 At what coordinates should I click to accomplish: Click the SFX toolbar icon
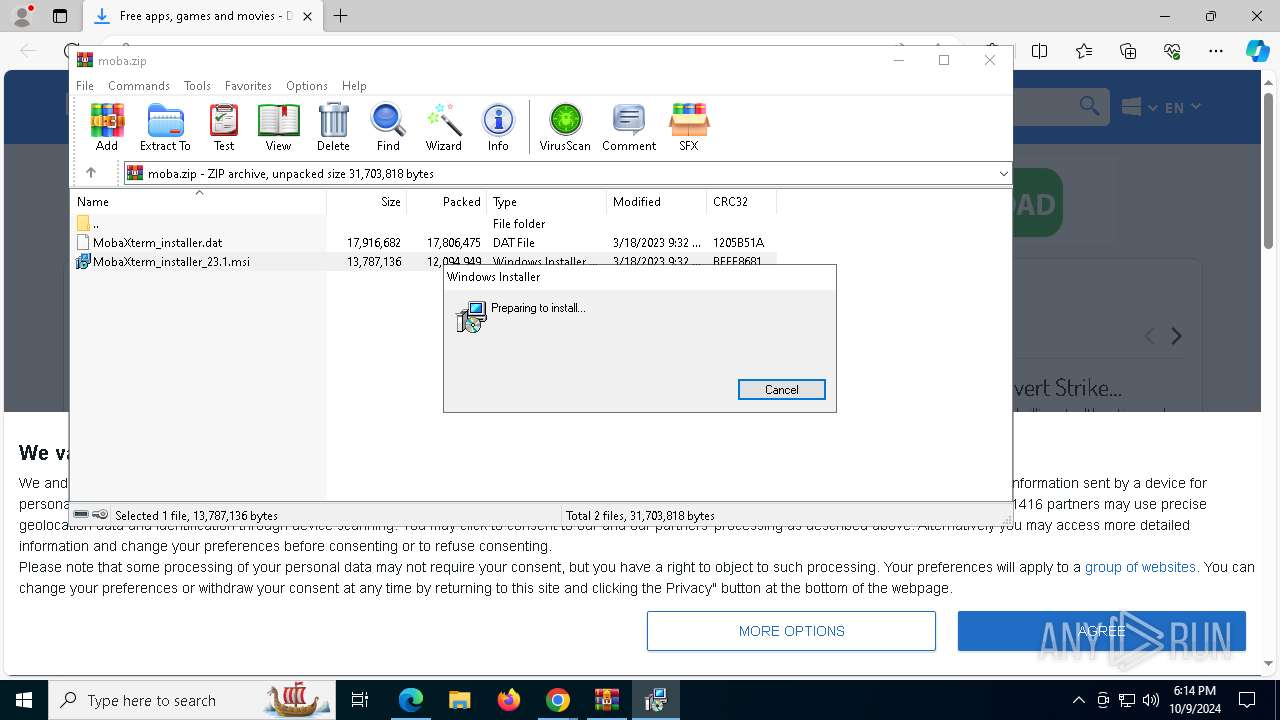pyautogui.click(x=689, y=127)
